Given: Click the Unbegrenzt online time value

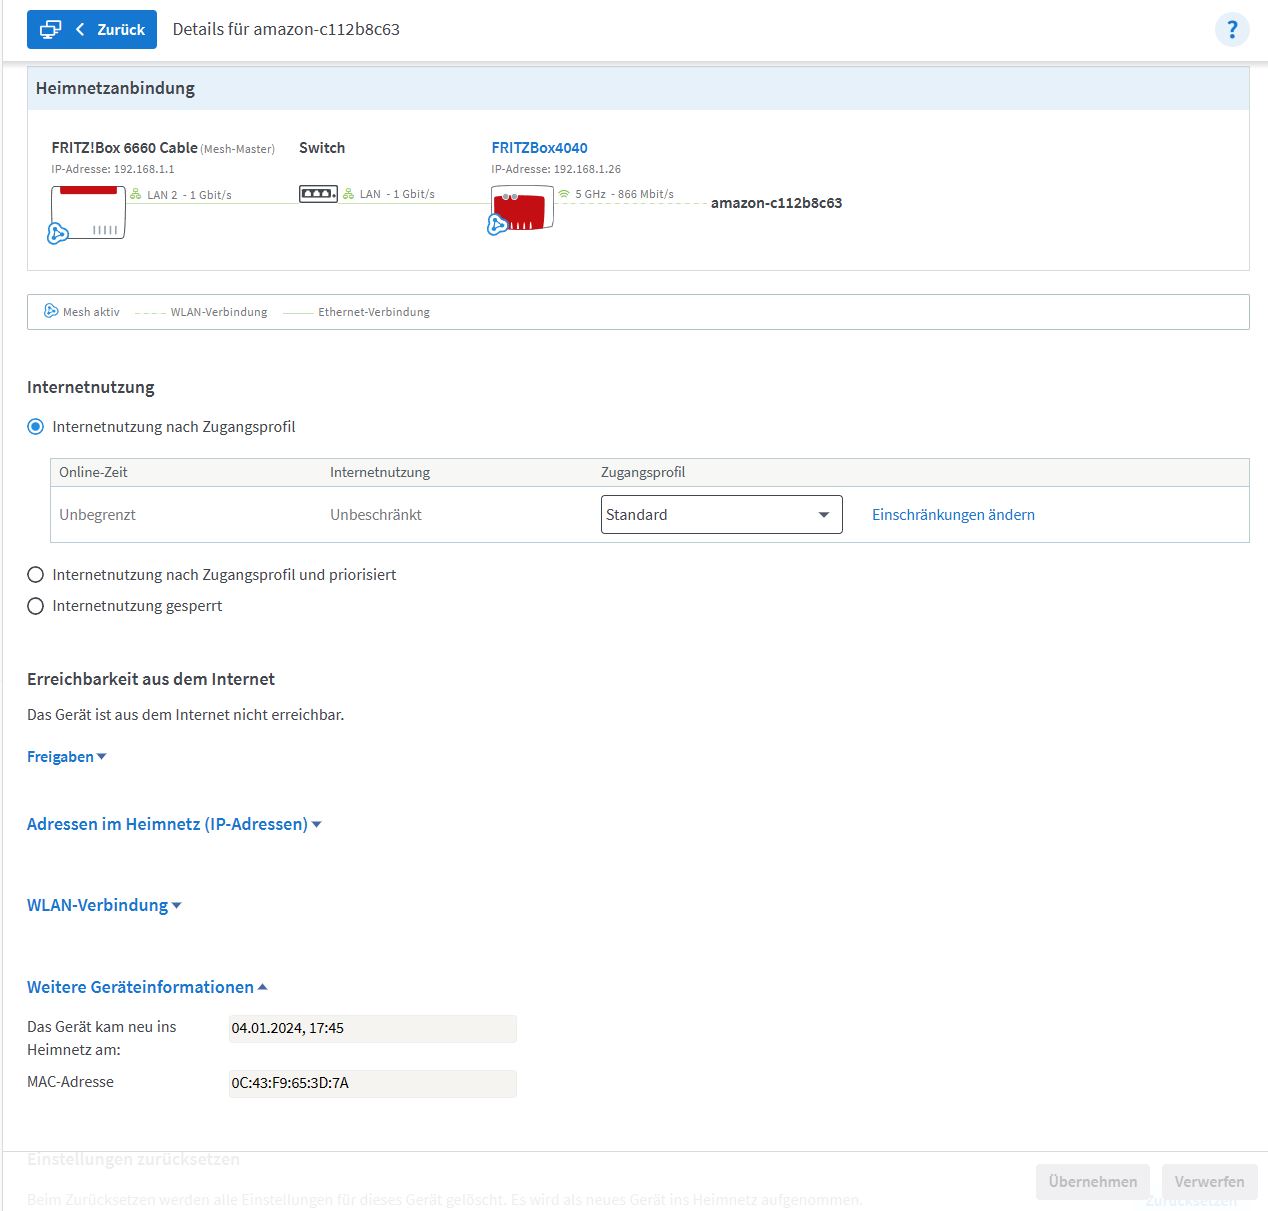Looking at the screenshot, I should 97,515.
